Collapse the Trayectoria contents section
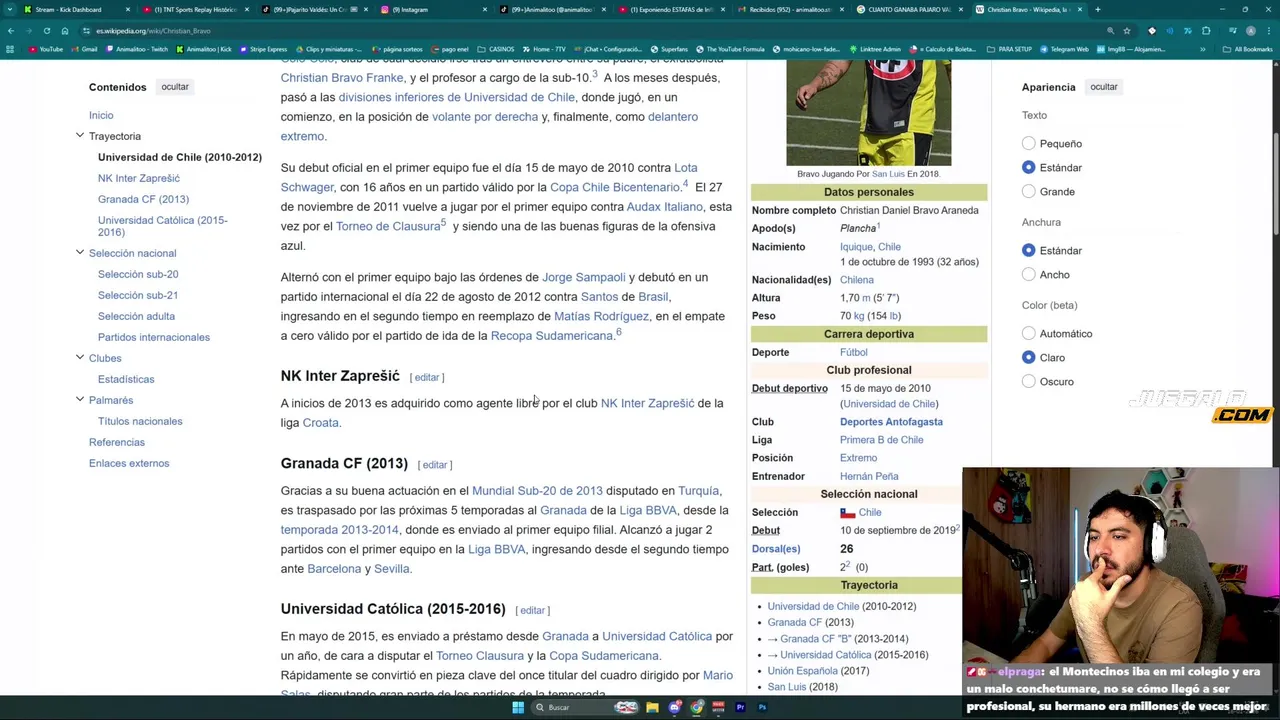 point(80,136)
